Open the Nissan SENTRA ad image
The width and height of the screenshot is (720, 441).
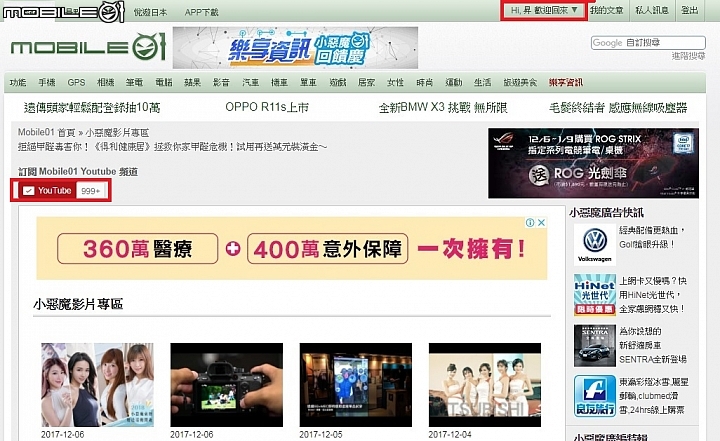pyautogui.click(x=594, y=345)
